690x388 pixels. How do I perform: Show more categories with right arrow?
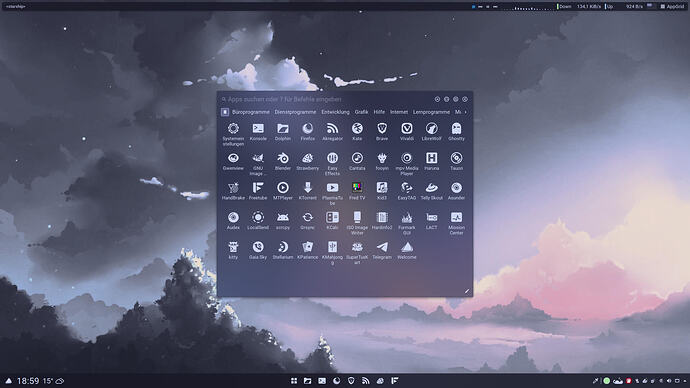(466, 112)
